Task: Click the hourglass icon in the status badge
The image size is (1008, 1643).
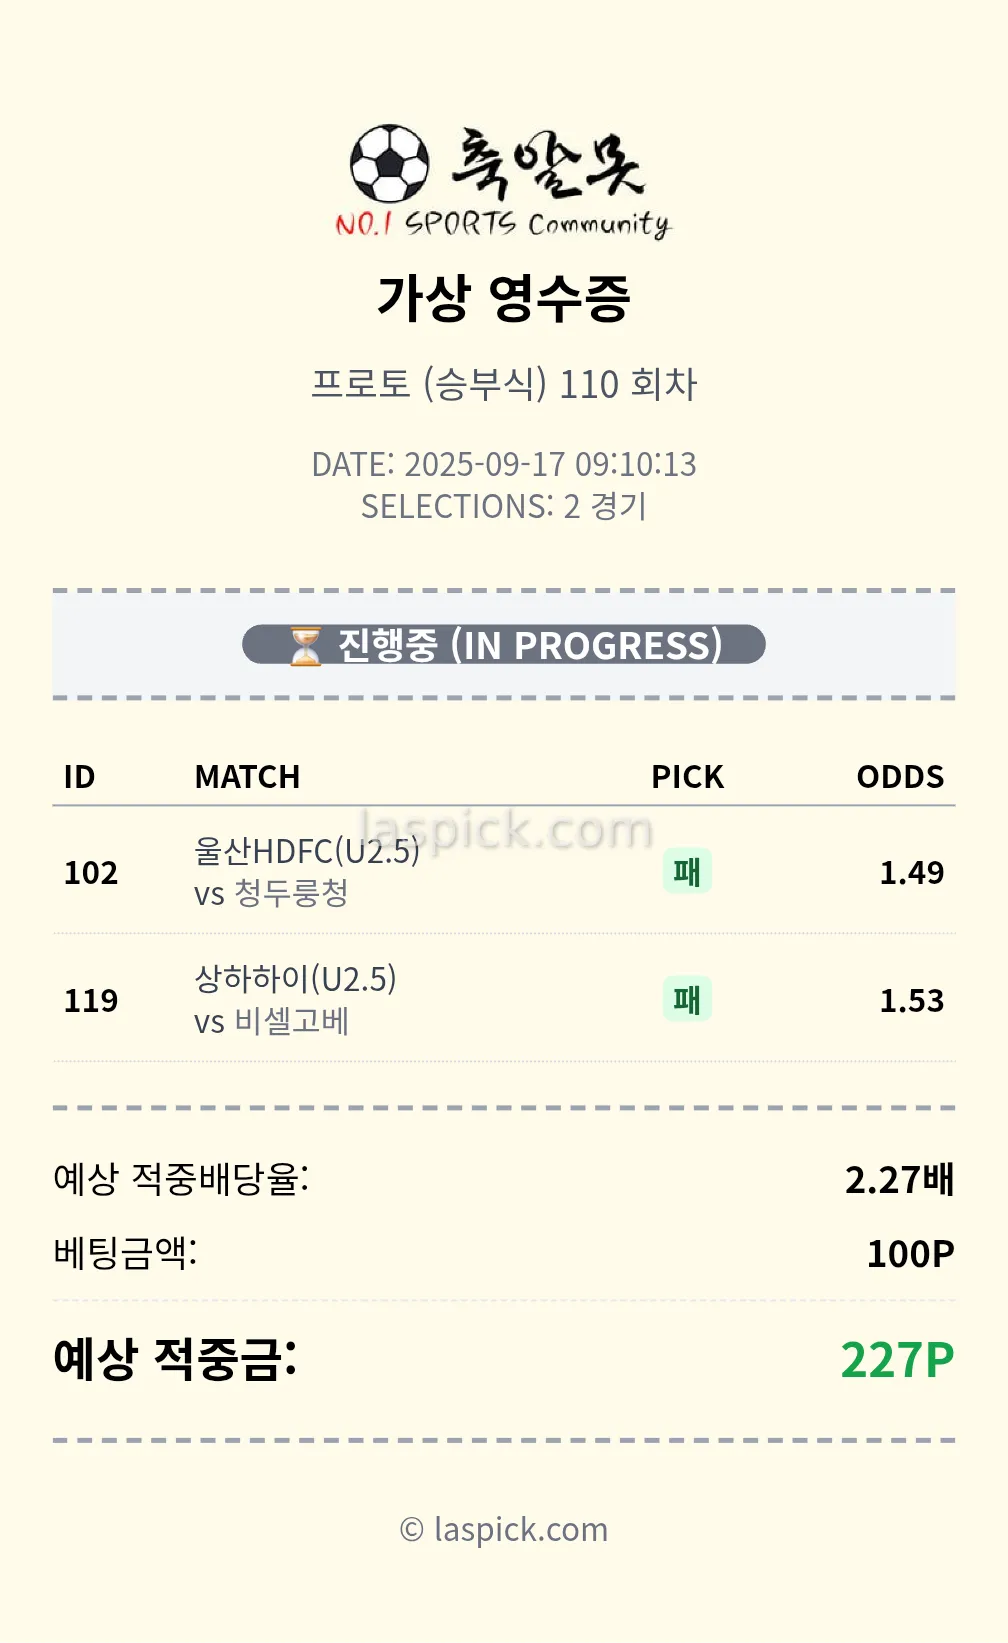Action: 305,645
